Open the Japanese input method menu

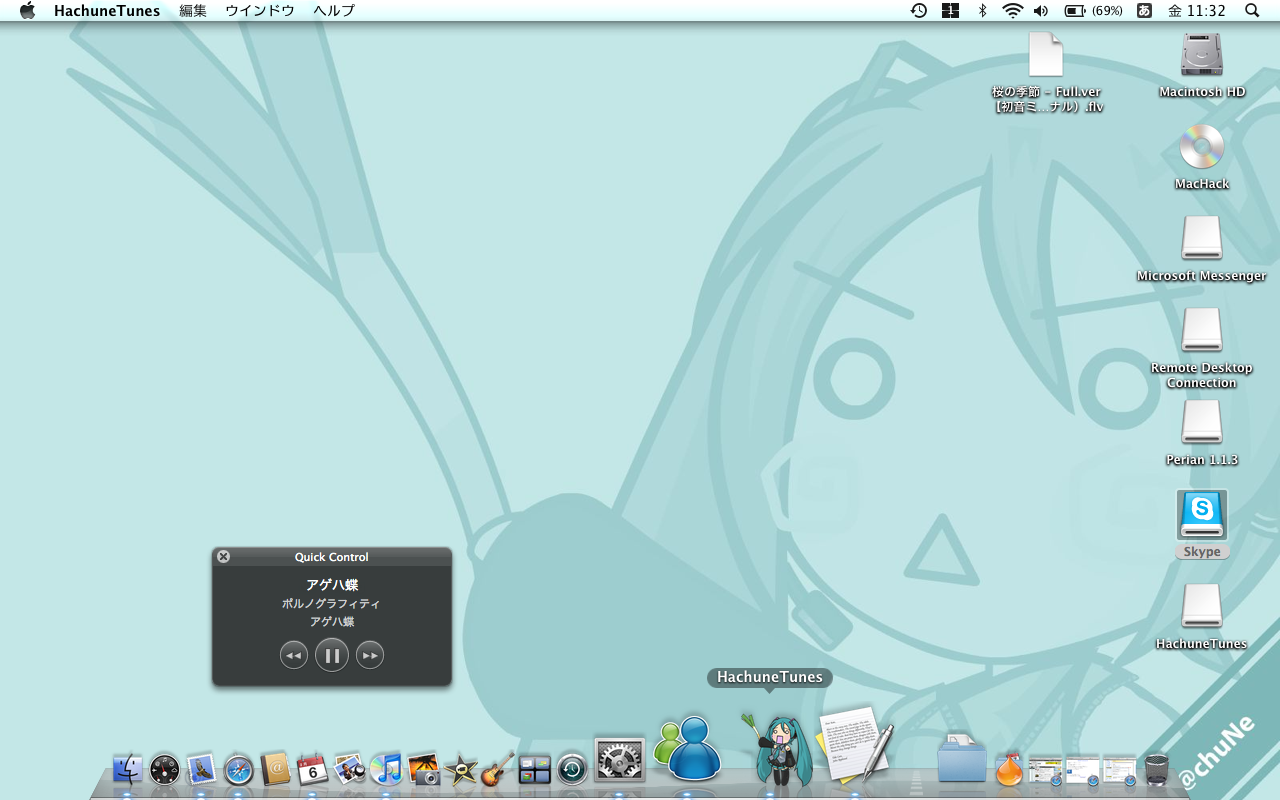(1145, 11)
